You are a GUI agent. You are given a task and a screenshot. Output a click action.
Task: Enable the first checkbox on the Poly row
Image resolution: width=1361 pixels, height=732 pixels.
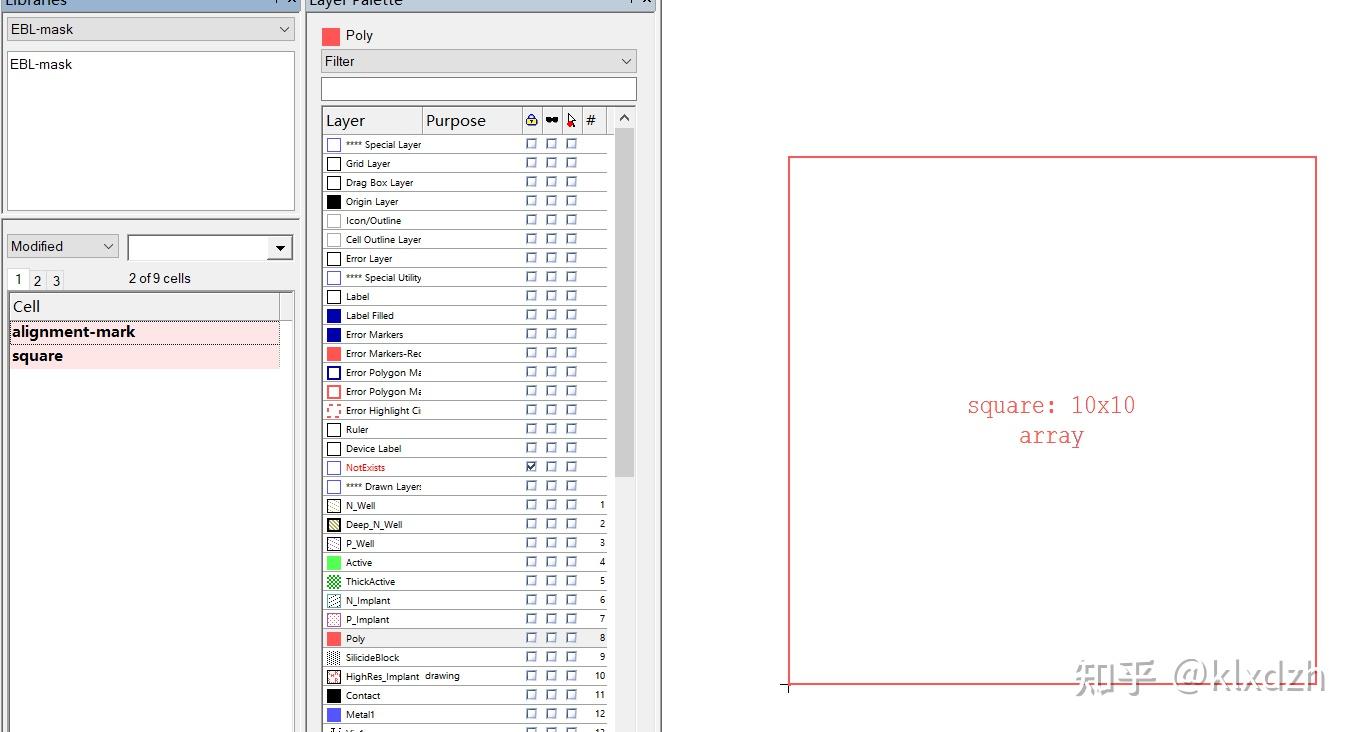click(530, 638)
